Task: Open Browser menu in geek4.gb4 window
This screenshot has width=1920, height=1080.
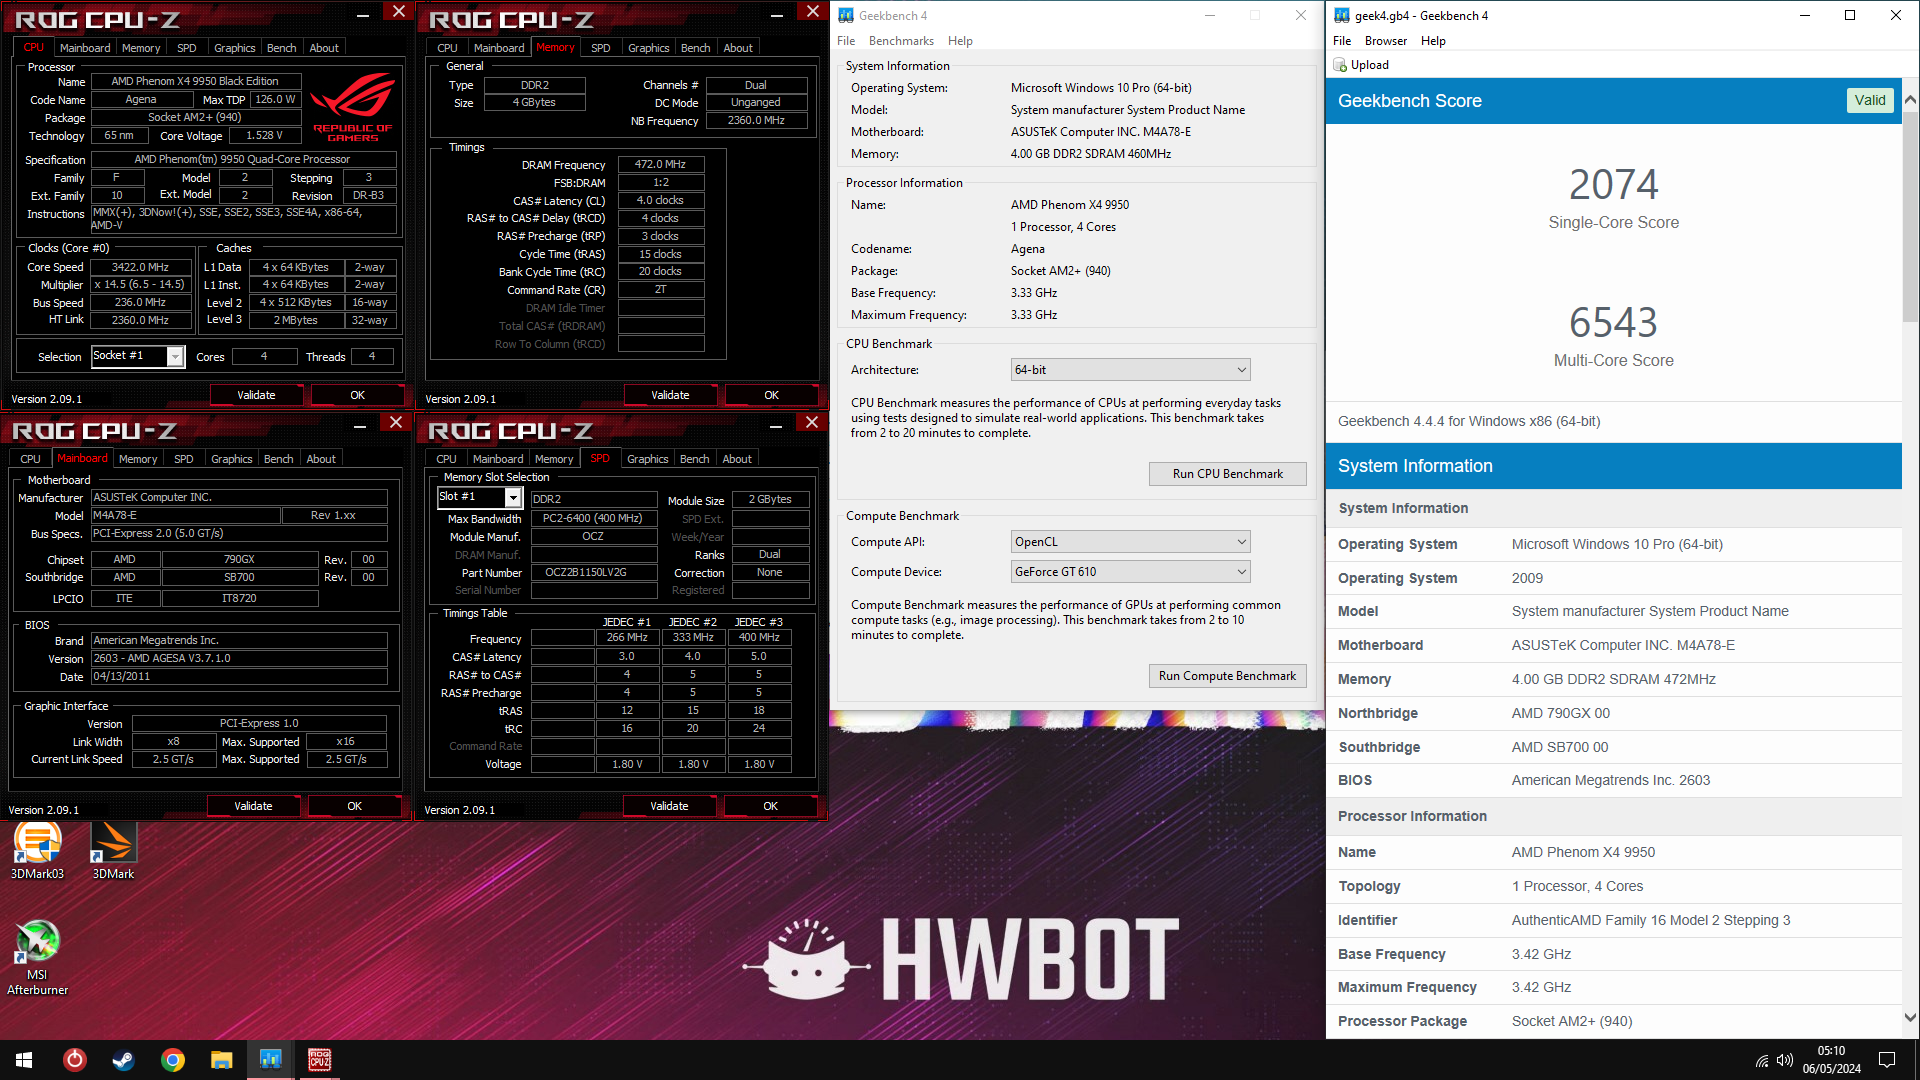Action: (1385, 41)
